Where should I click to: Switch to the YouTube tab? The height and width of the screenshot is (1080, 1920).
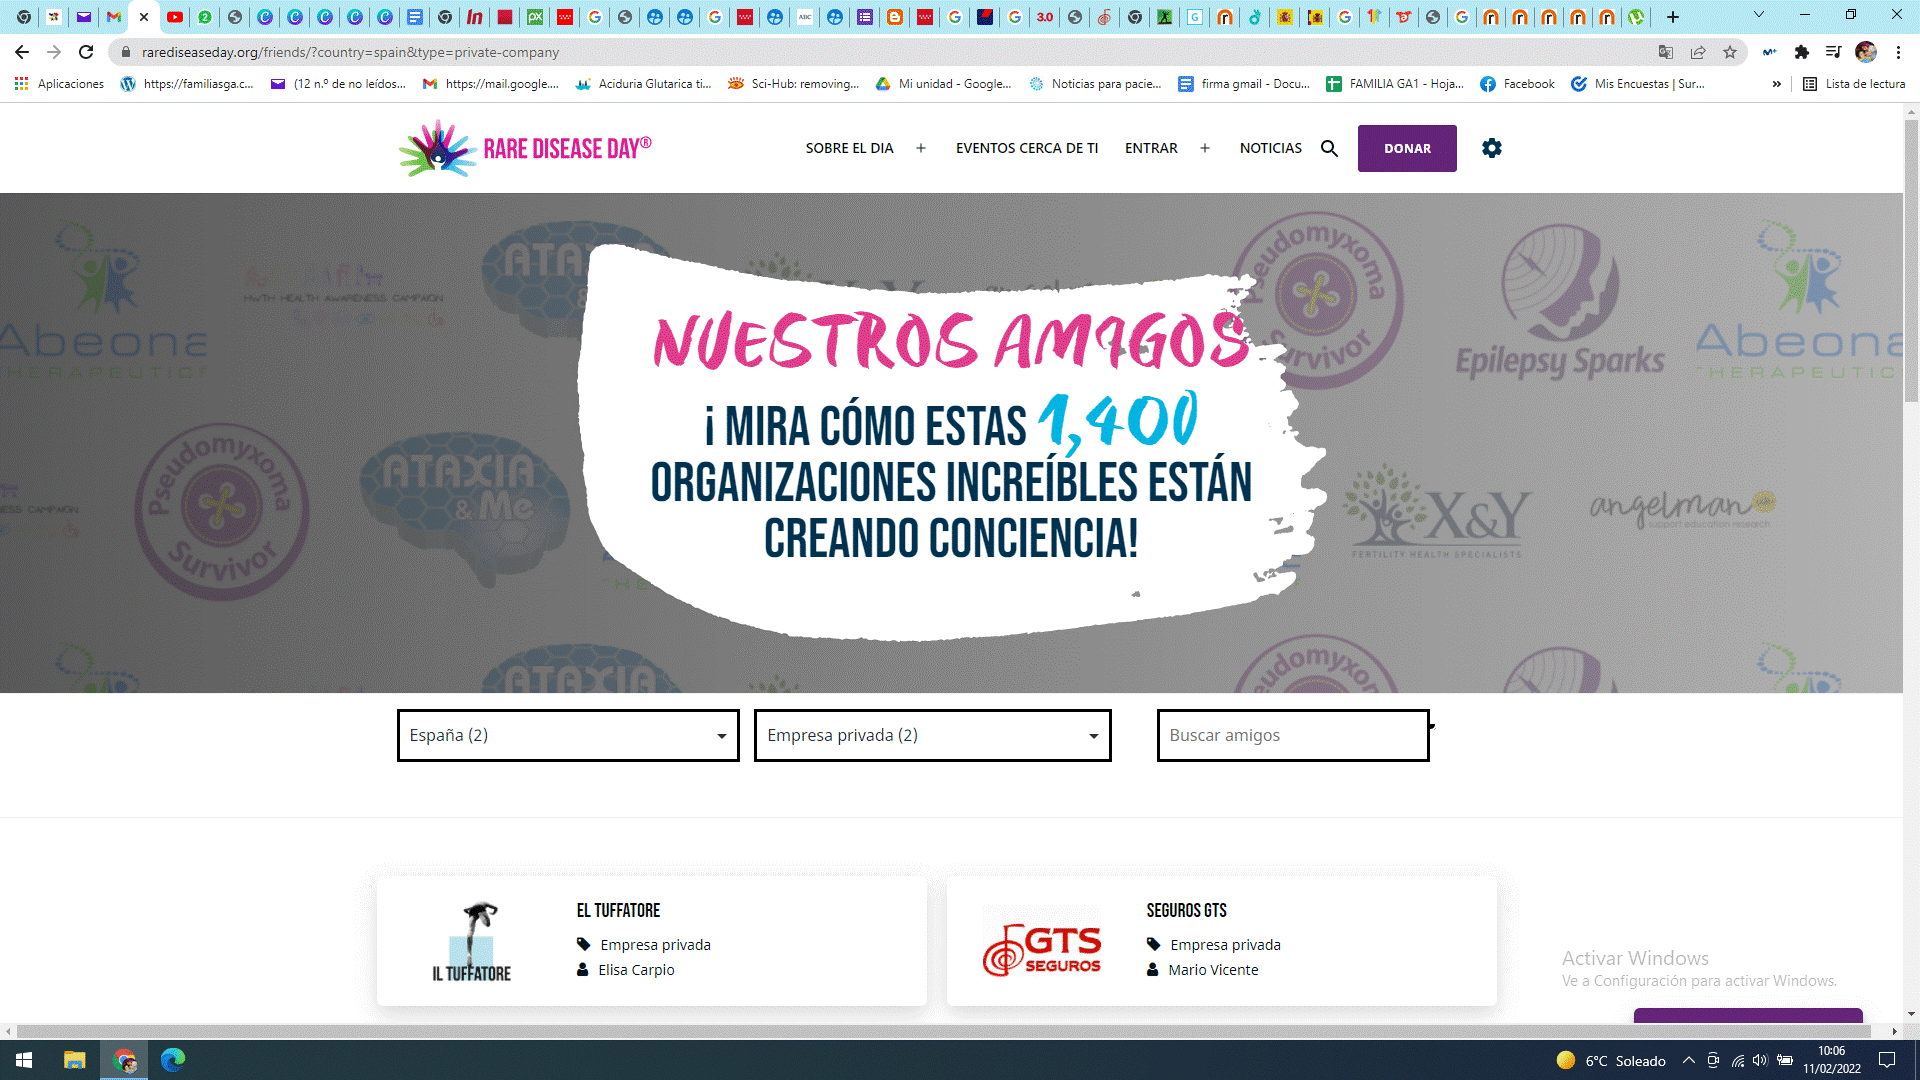pos(175,17)
